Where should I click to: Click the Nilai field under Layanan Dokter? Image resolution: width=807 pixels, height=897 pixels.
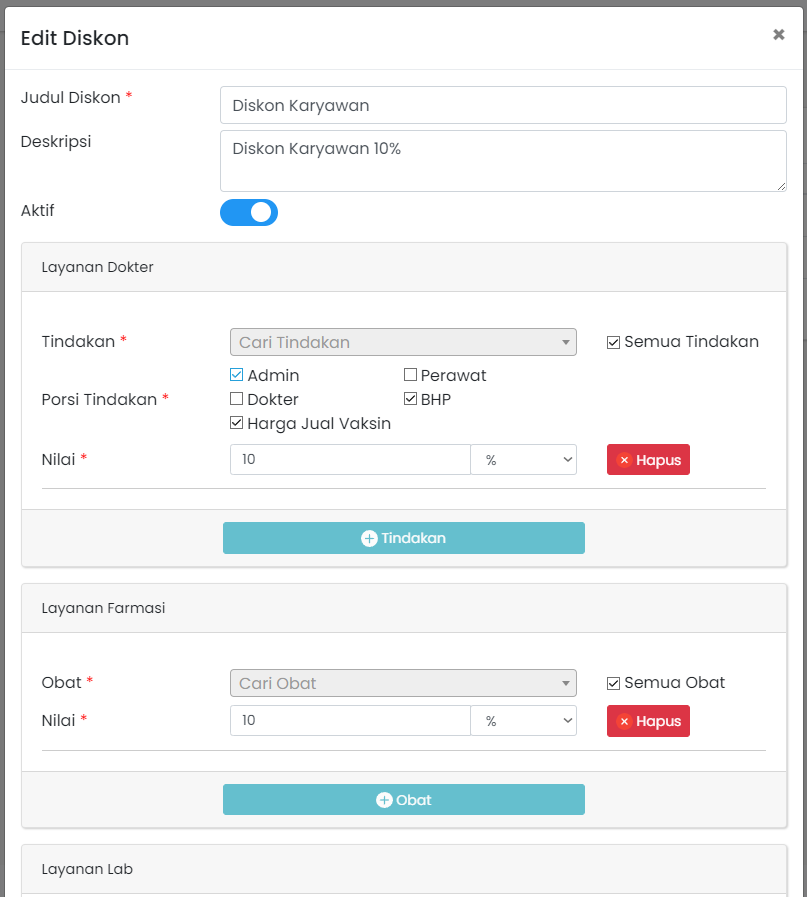[350, 460]
